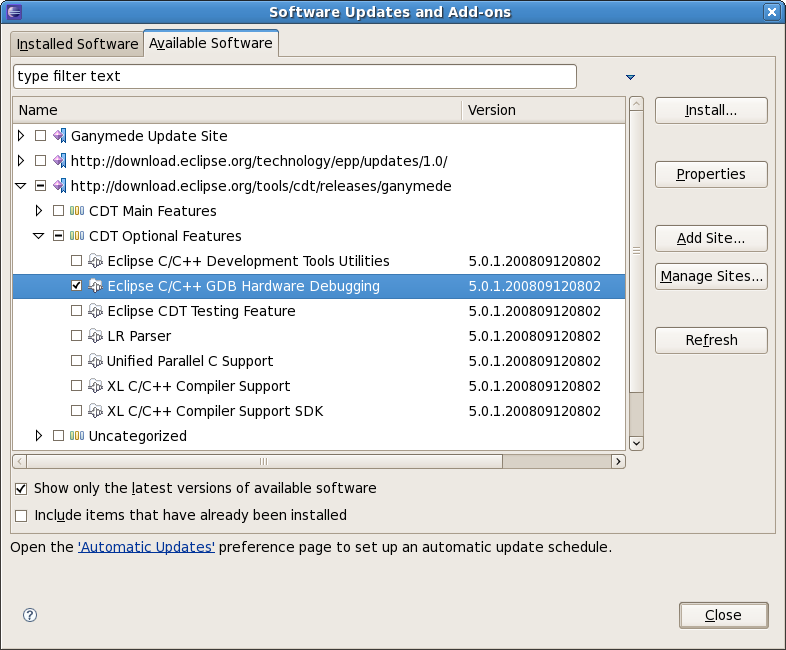The width and height of the screenshot is (786, 650).
Task: Open the view menu dropdown arrow
Action: [631, 77]
